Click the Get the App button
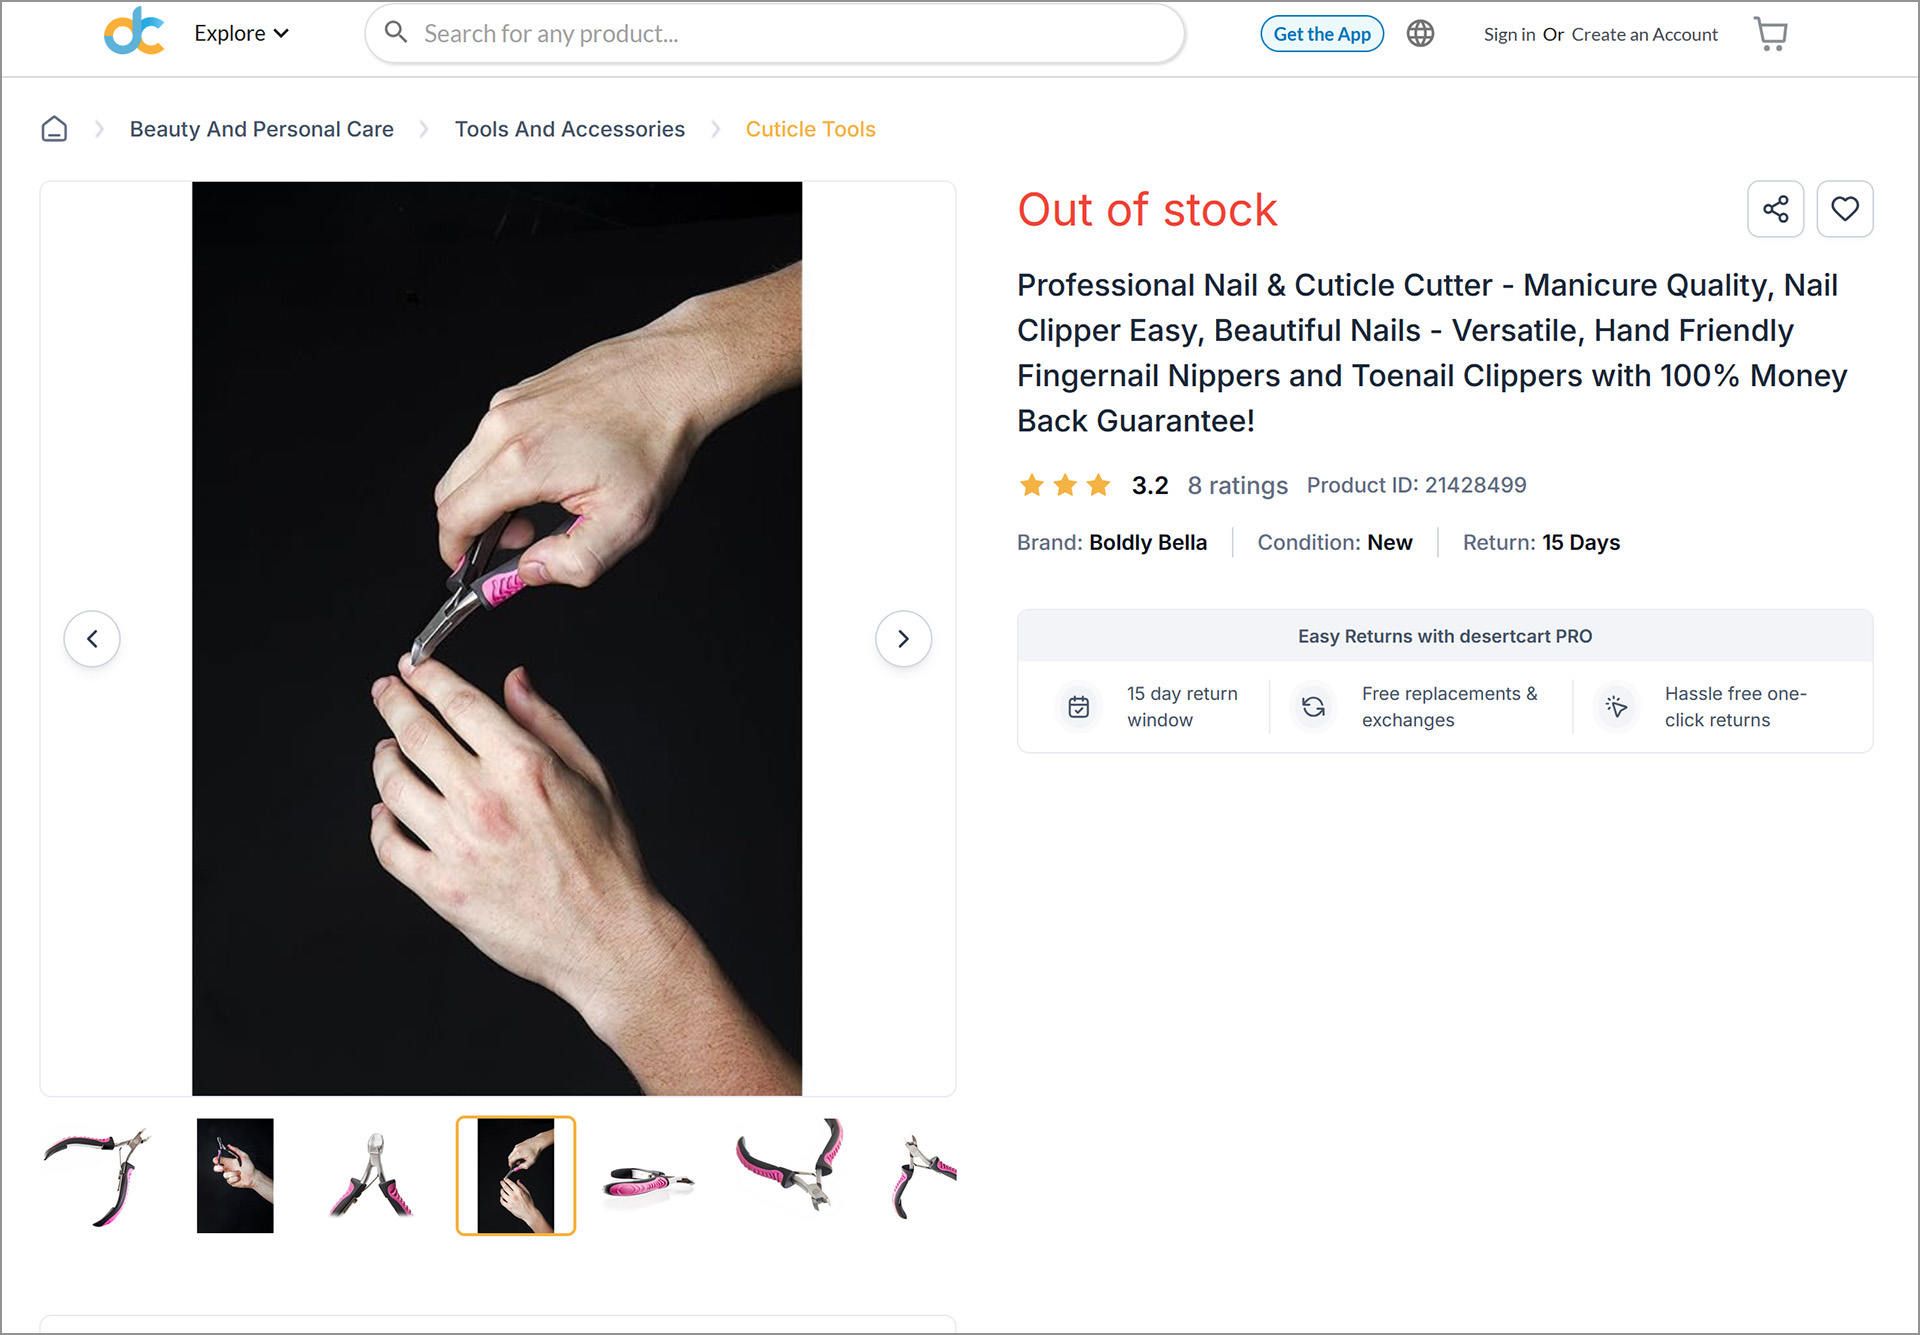Viewport: 1920px width, 1335px height. 1321,34
